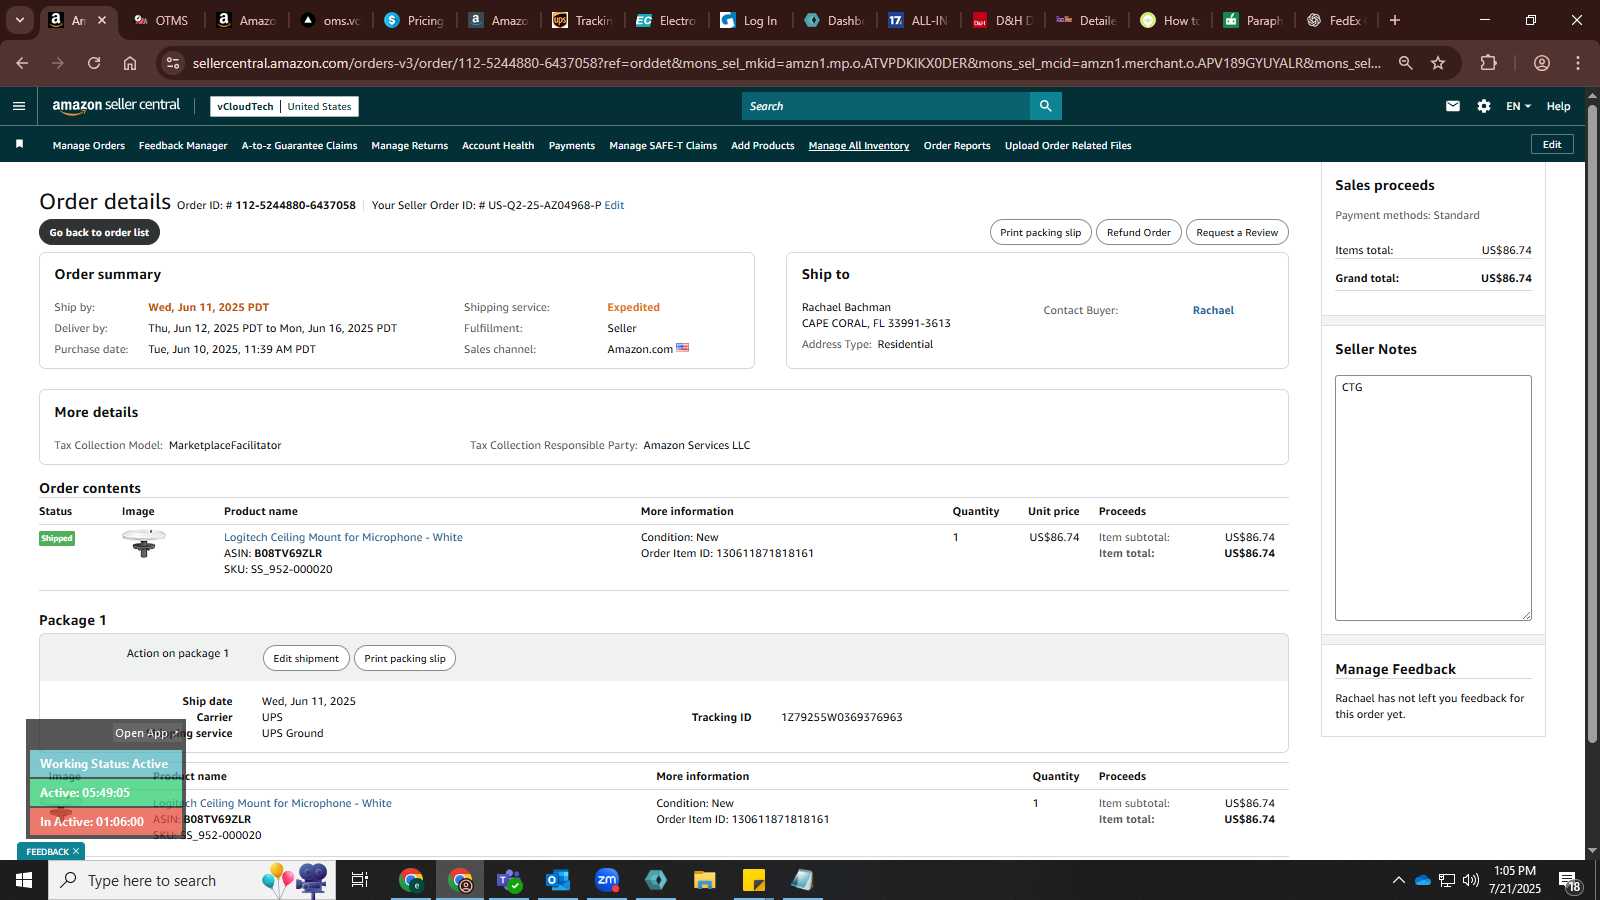Switch to the Tracking tab
Viewport: 1600px width, 900px height.
pyautogui.click(x=582, y=20)
